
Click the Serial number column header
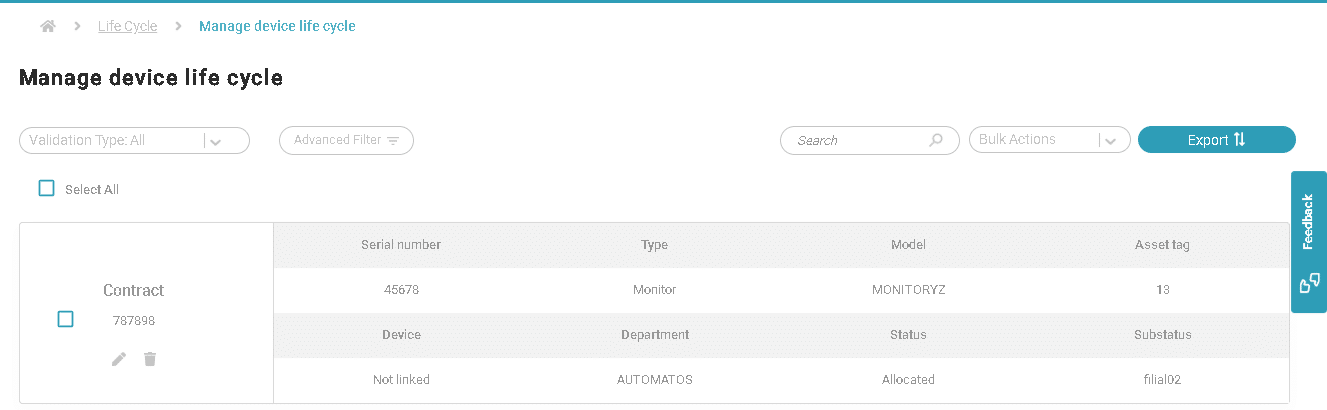[400, 245]
